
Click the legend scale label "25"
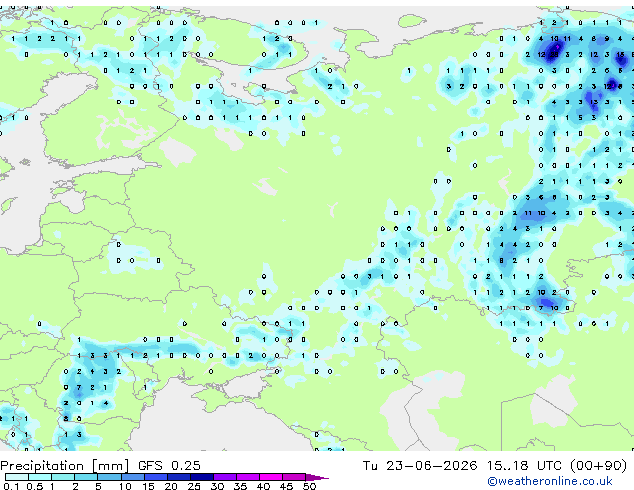(194, 486)
